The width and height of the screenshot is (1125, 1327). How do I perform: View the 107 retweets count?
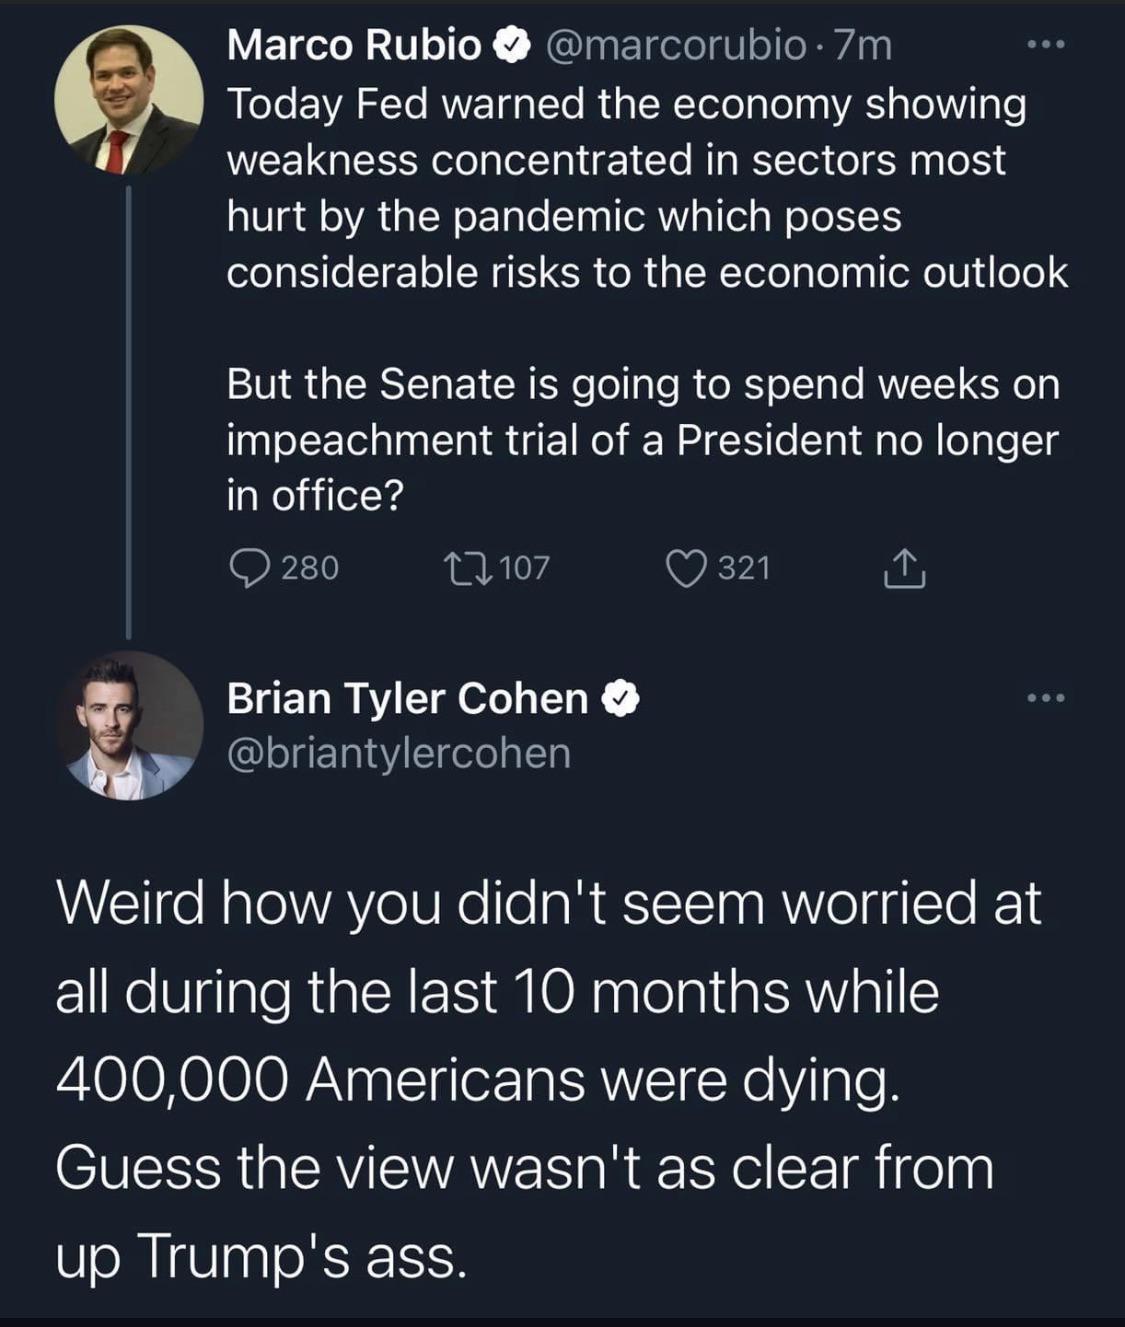(524, 568)
